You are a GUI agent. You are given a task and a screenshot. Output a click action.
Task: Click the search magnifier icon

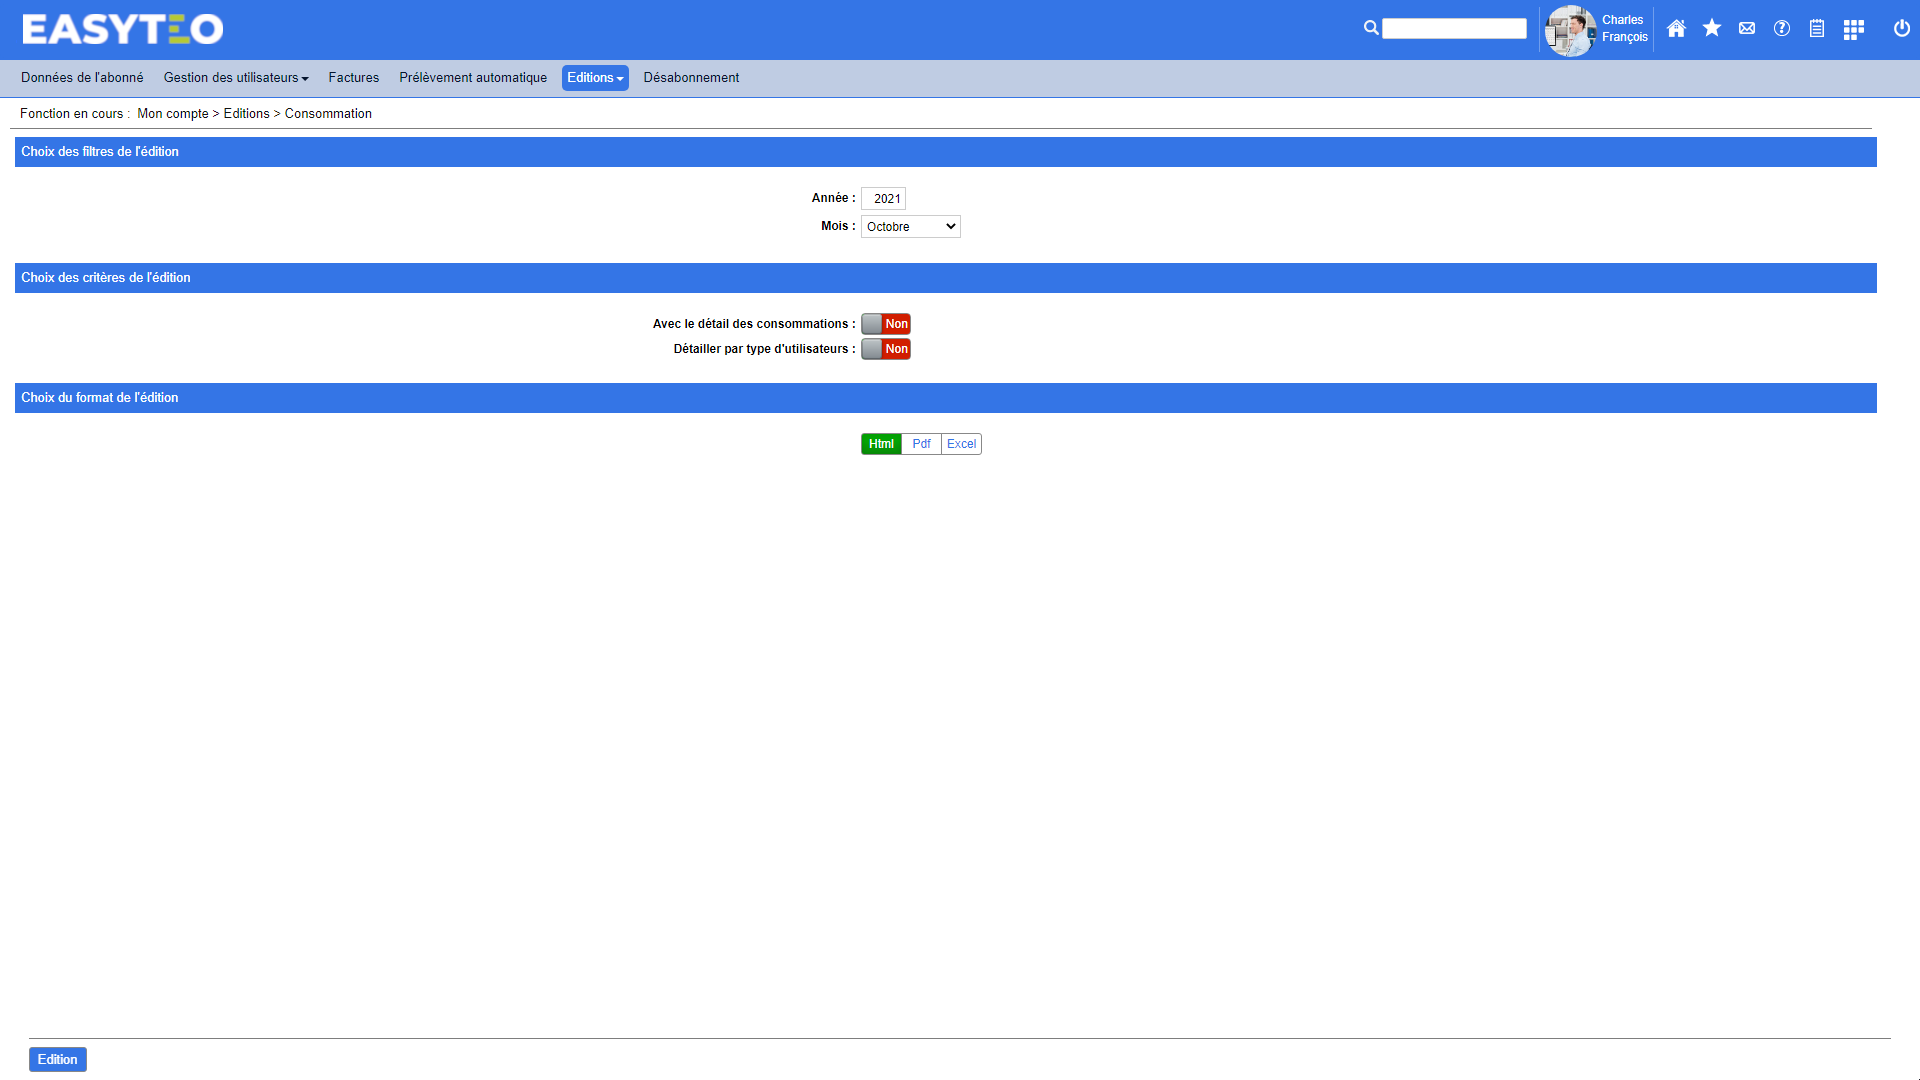click(1371, 28)
